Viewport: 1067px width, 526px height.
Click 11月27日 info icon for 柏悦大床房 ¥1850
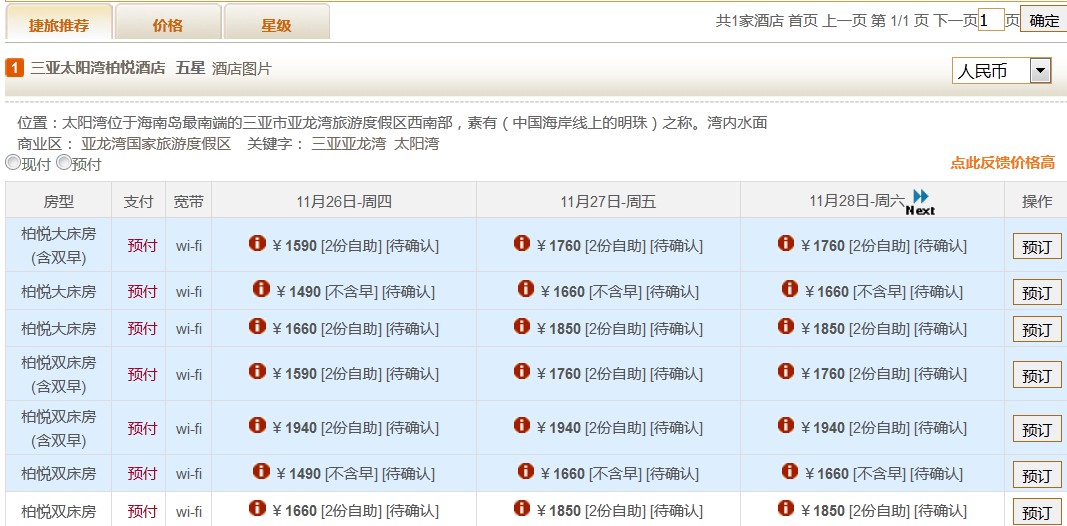tap(521, 326)
